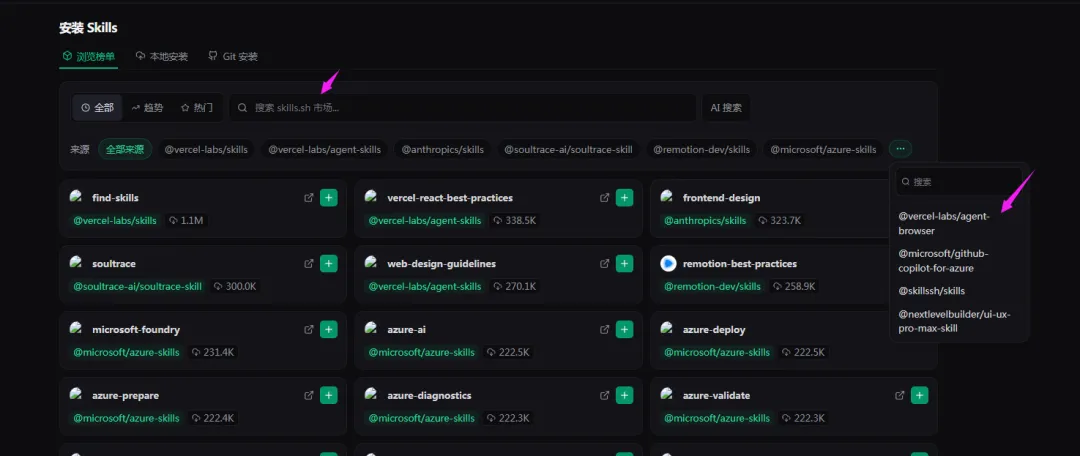This screenshot has height=456, width=1080.
Task: Install azure-prepare with plus button
Action: 329,395
